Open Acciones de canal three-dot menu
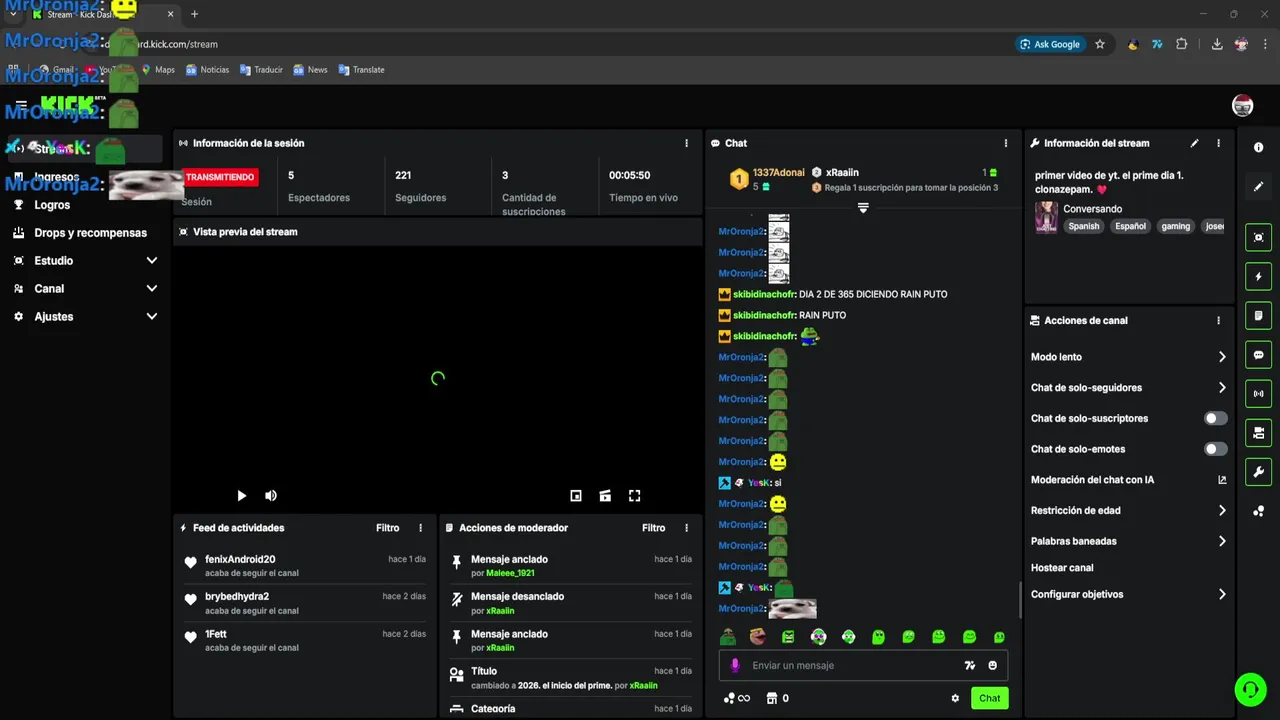 click(1218, 321)
